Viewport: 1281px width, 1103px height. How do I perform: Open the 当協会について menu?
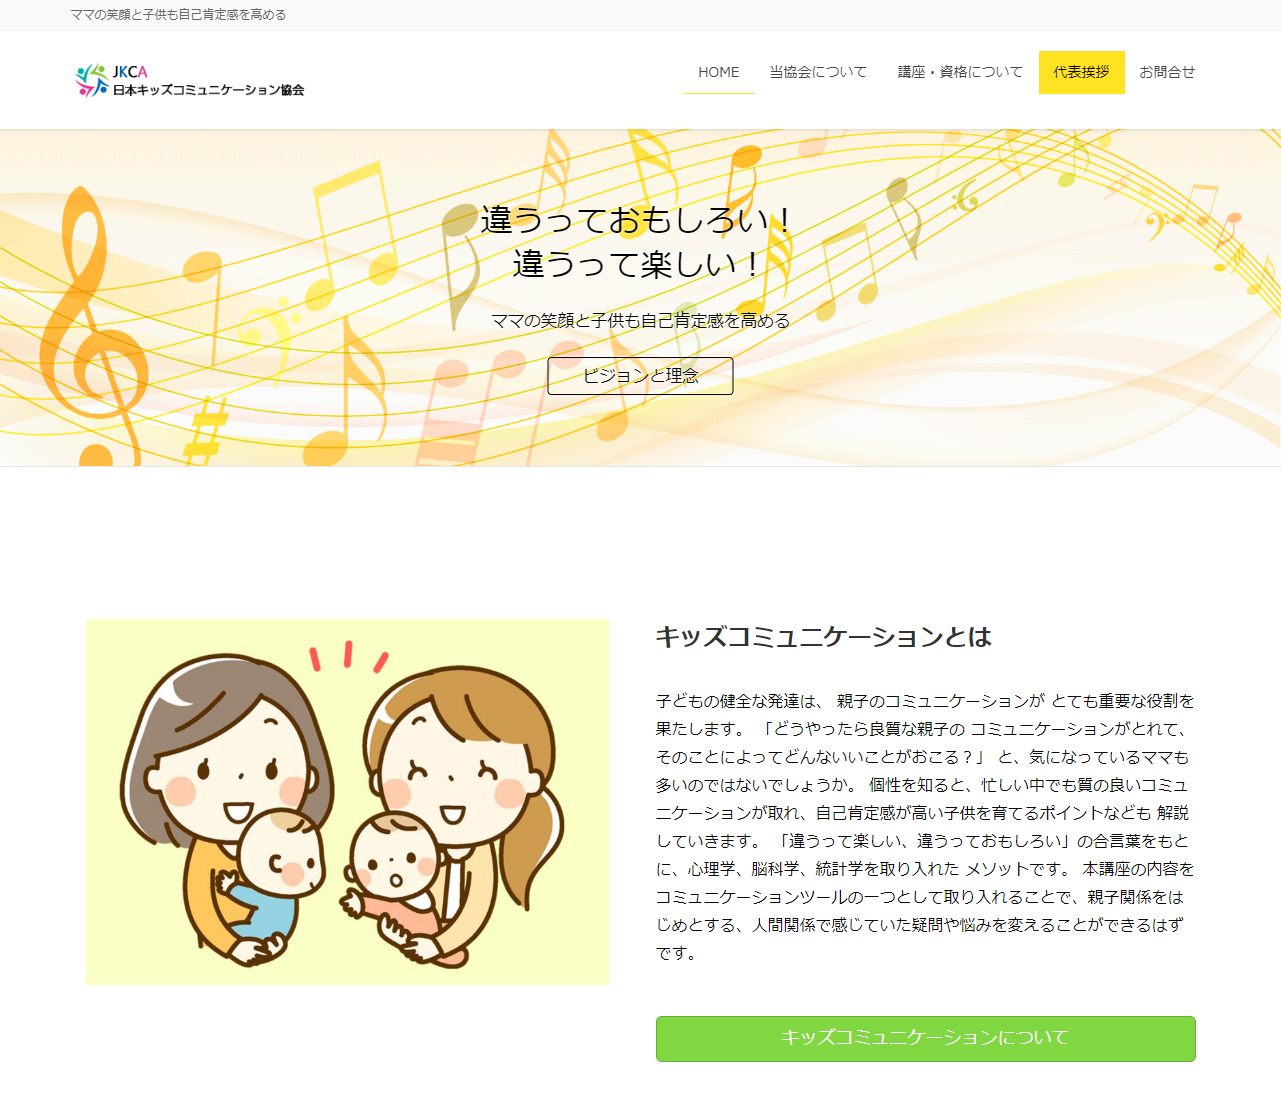point(818,72)
